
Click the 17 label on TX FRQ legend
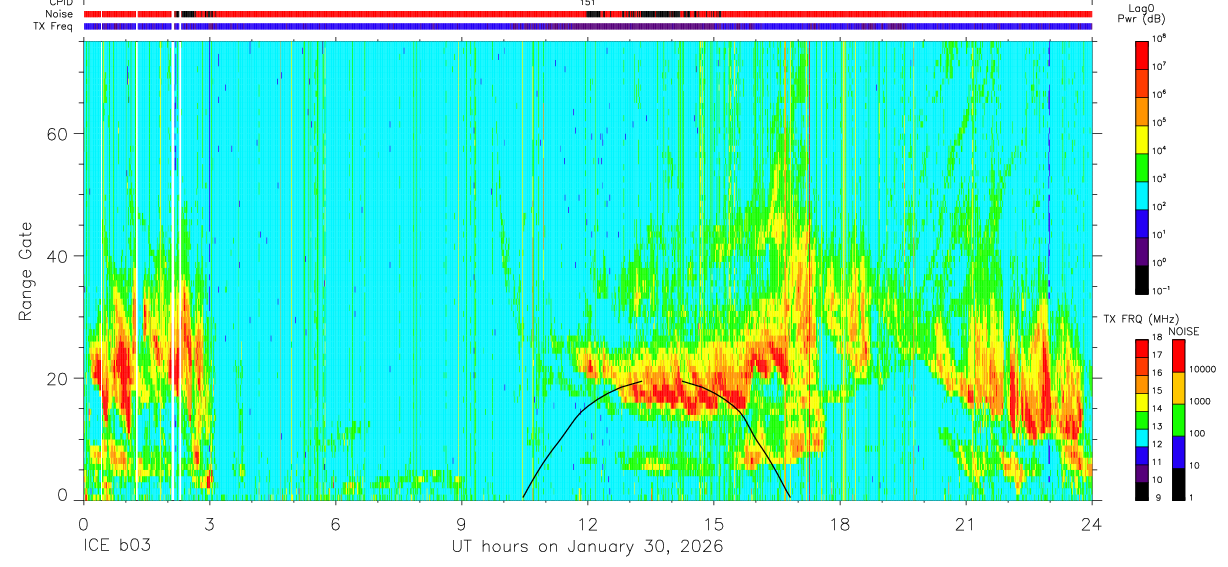[x=1158, y=357]
